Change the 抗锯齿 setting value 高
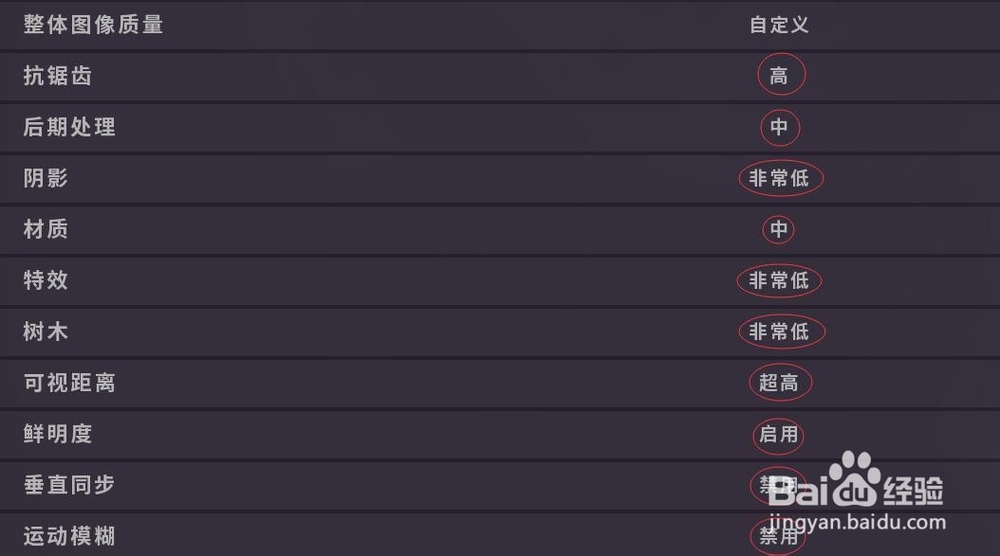Image resolution: width=1000 pixels, height=556 pixels. 779,76
